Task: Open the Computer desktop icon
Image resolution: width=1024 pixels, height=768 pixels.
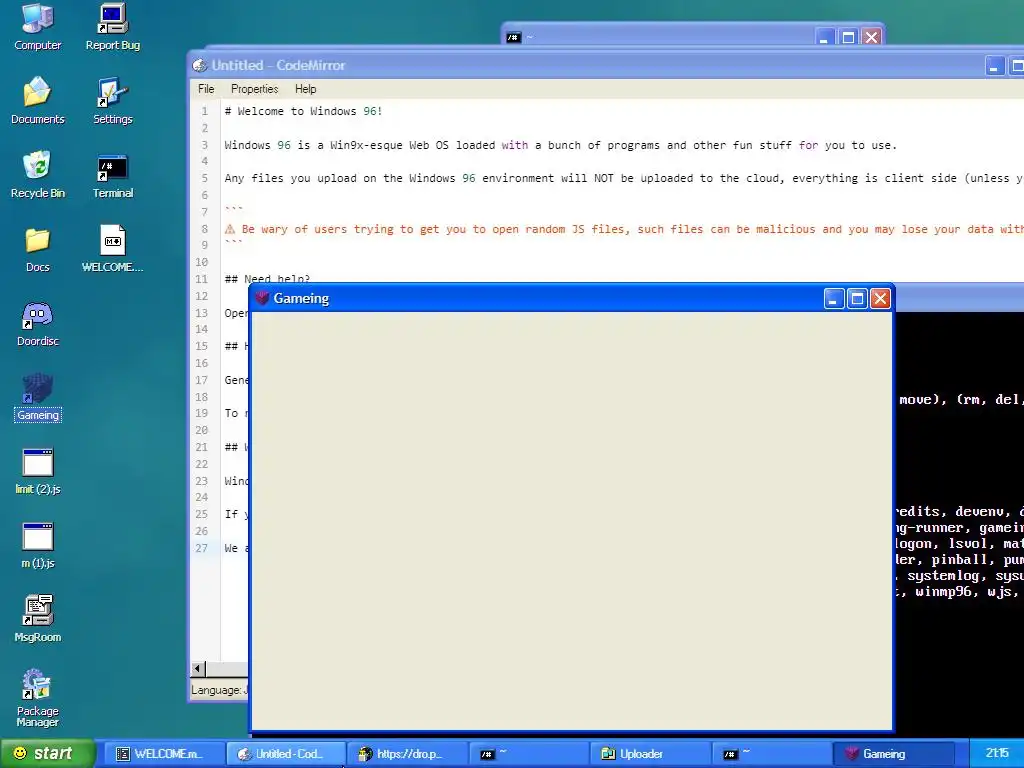Action: [x=37, y=26]
